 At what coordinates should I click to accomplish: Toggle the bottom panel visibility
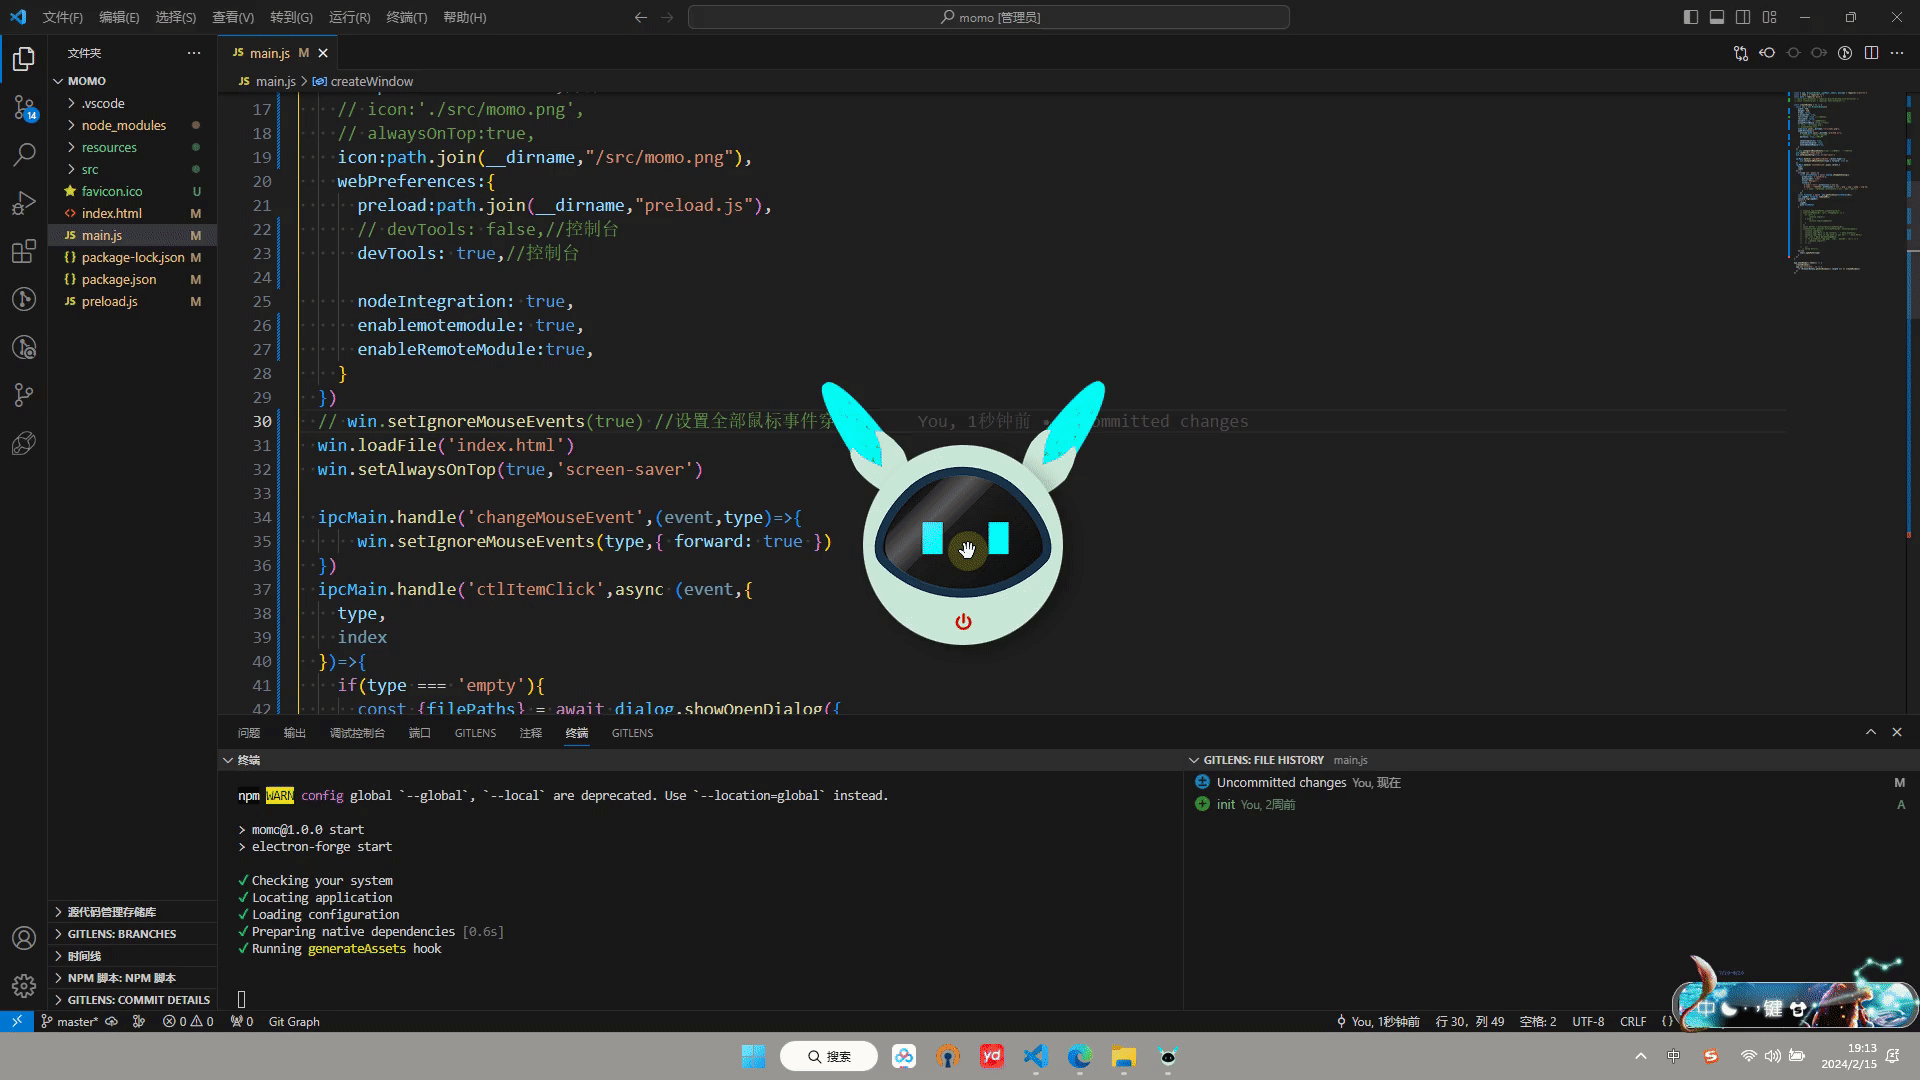click(x=1717, y=17)
